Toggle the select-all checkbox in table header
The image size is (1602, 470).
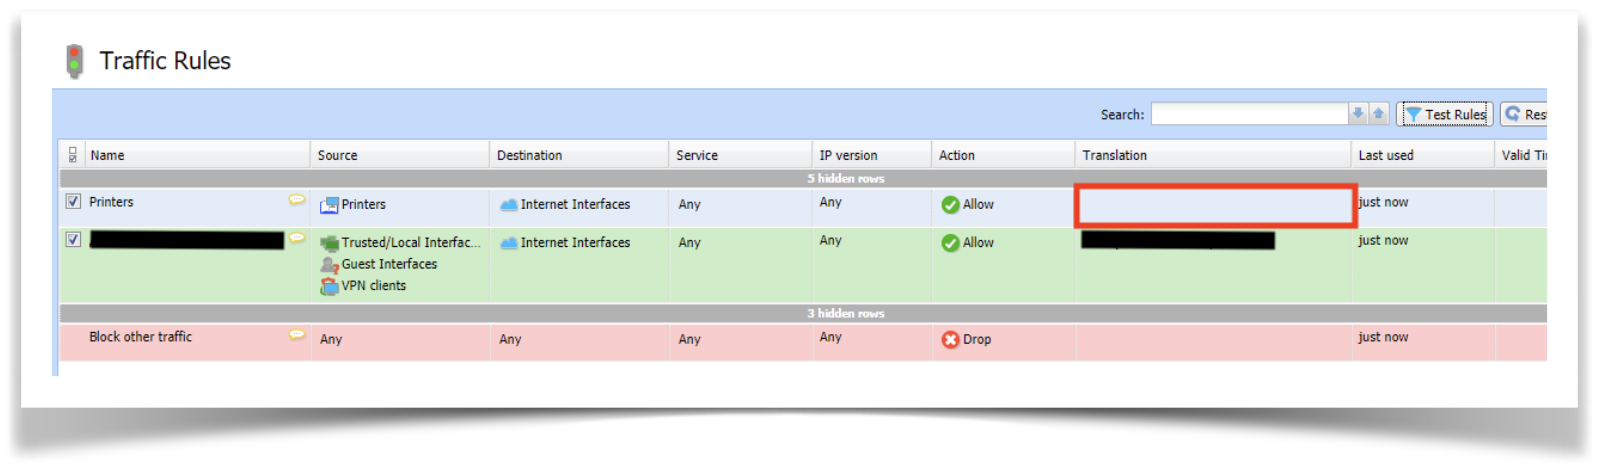[73, 155]
